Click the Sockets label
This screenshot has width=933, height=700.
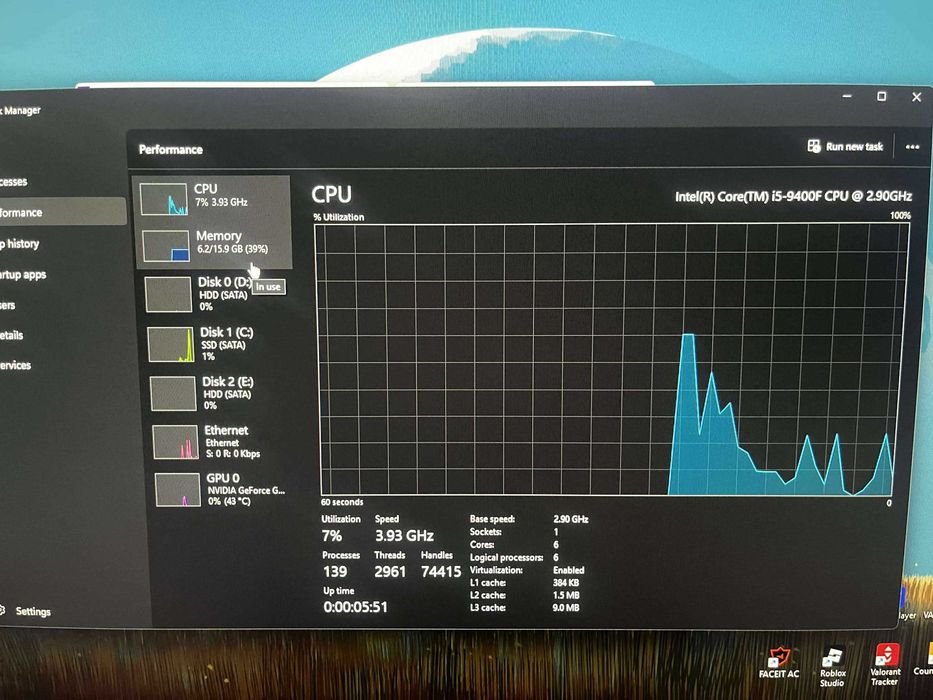486,532
